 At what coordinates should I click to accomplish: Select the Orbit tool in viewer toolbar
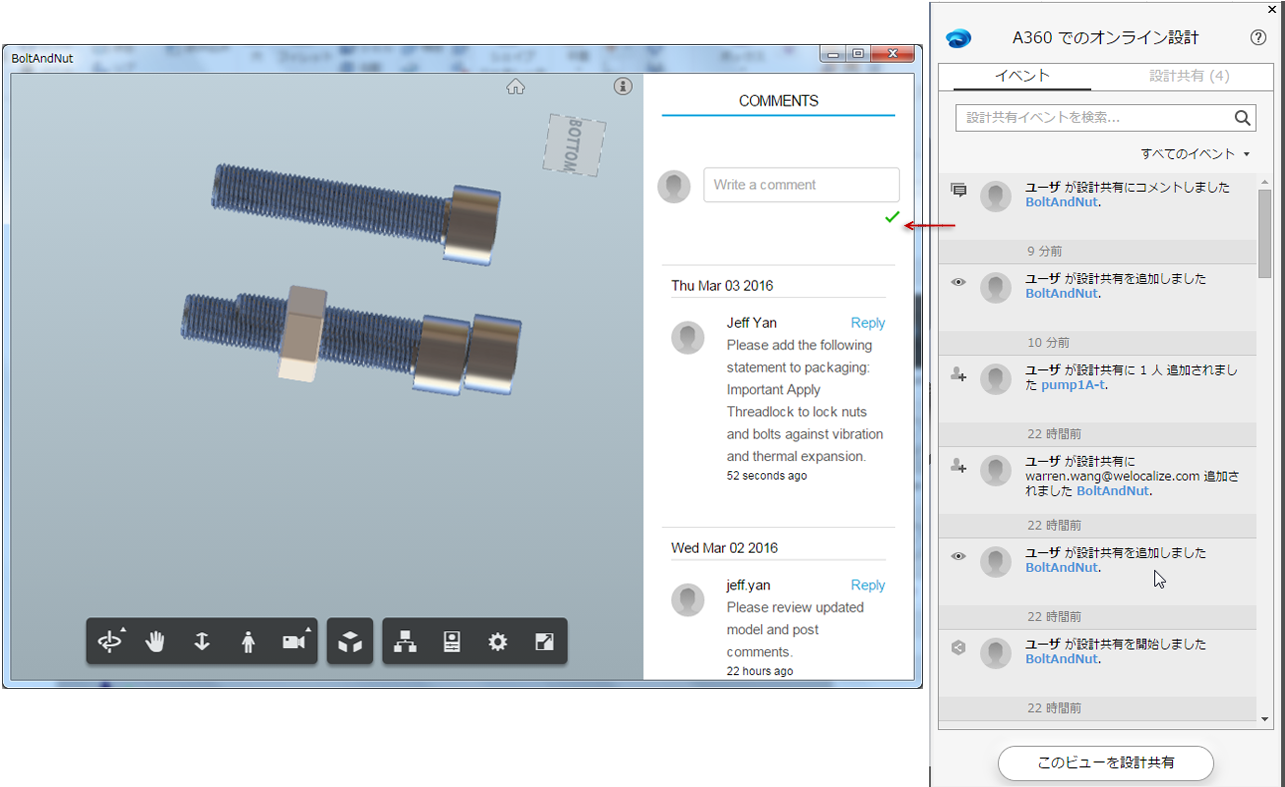click(110, 642)
